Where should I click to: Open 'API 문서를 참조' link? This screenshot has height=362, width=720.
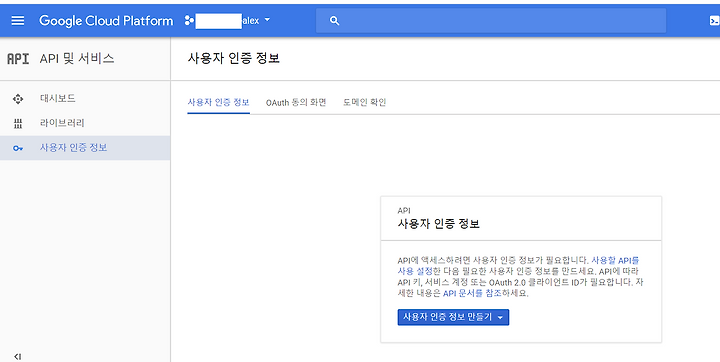coord(472,293)
